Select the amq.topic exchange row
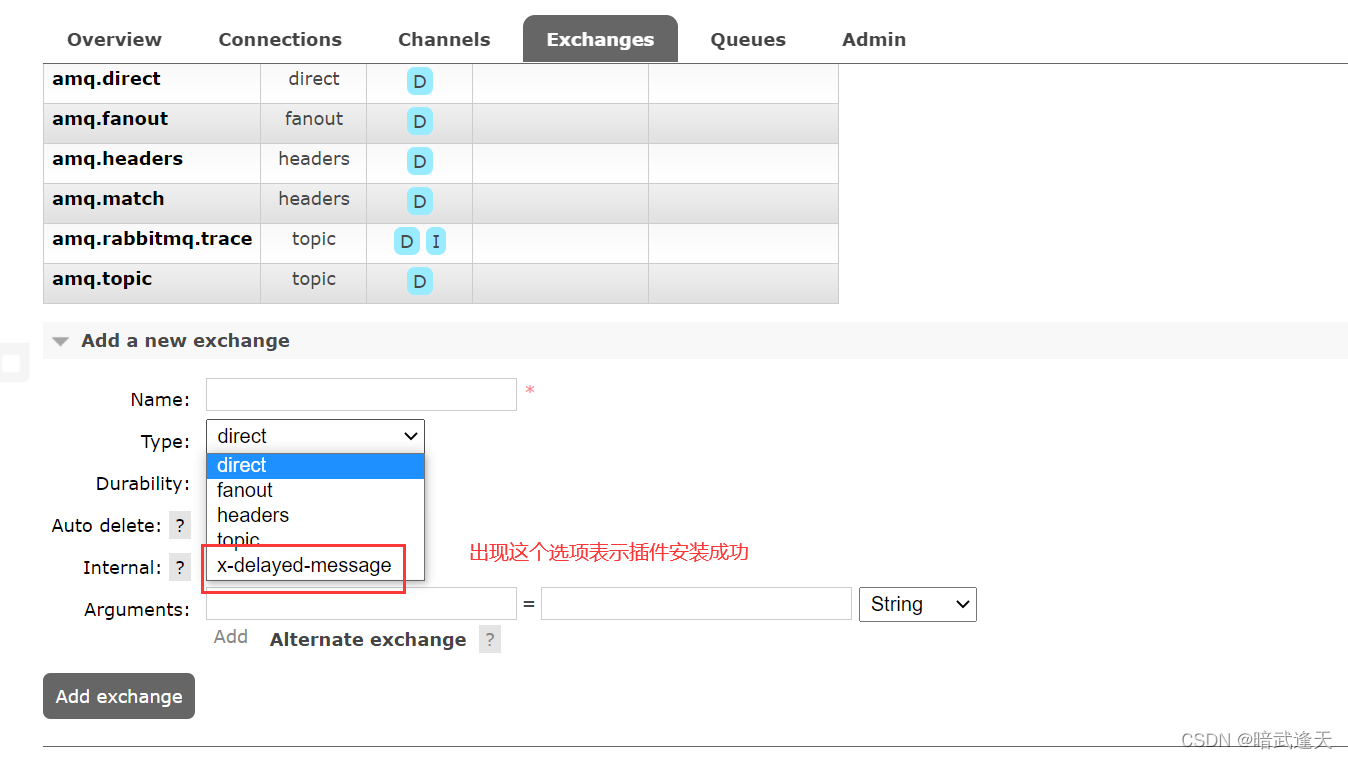The image size is (1348, 759). point(102,279)
